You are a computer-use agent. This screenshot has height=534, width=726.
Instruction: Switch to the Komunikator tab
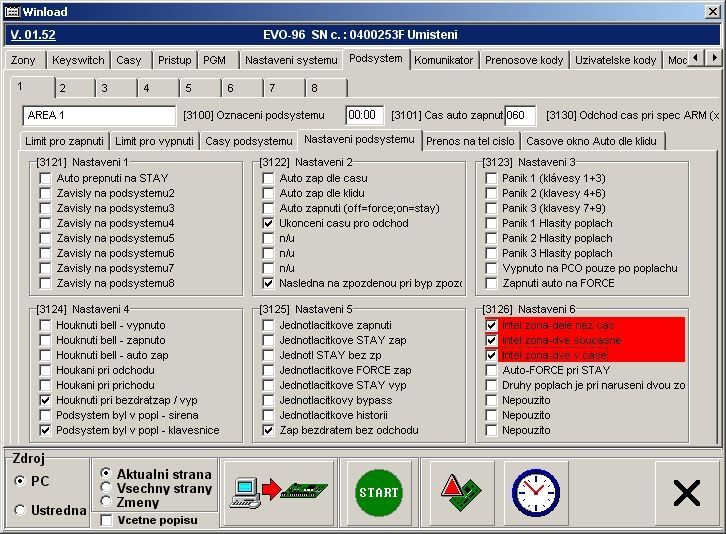(443, 60)
